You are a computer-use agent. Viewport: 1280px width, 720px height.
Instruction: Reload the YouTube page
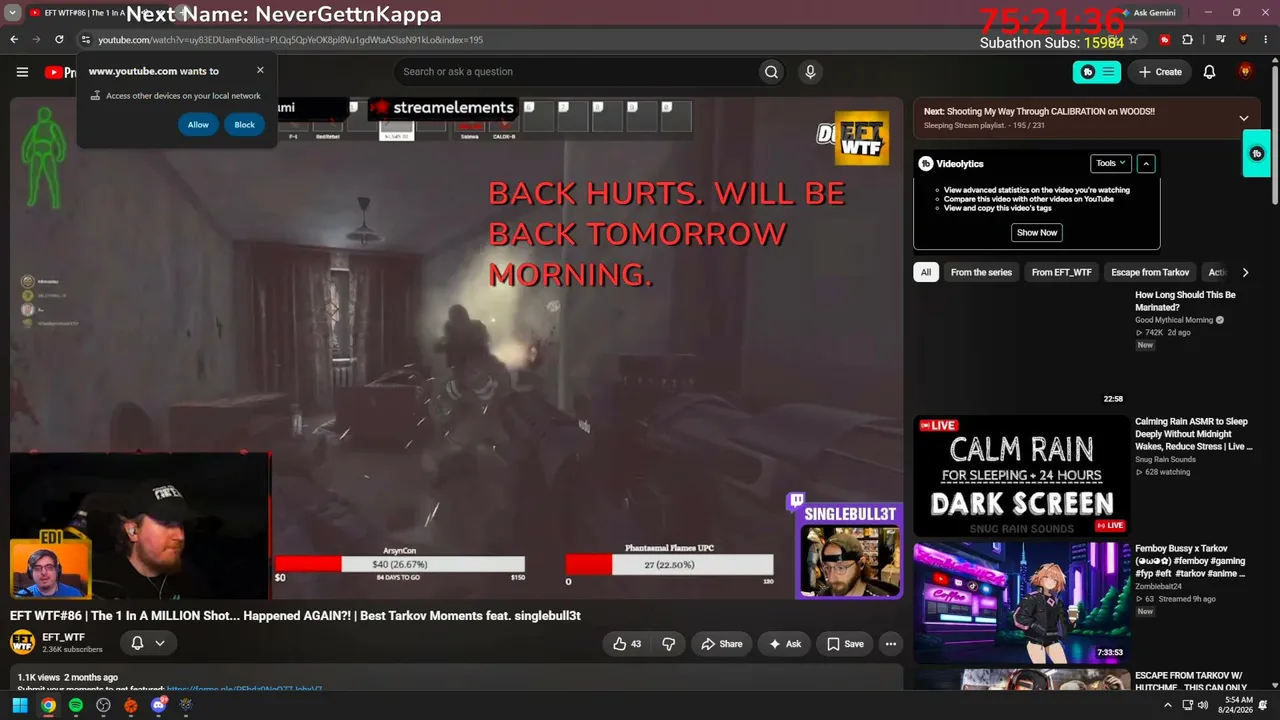point(59,40)
